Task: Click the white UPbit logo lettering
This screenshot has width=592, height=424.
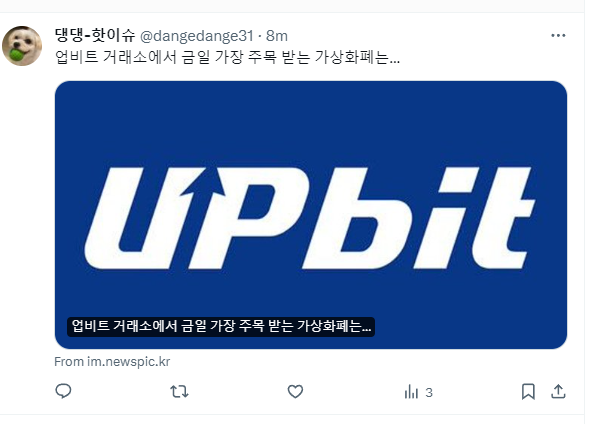Action: (x=310, y=218)
